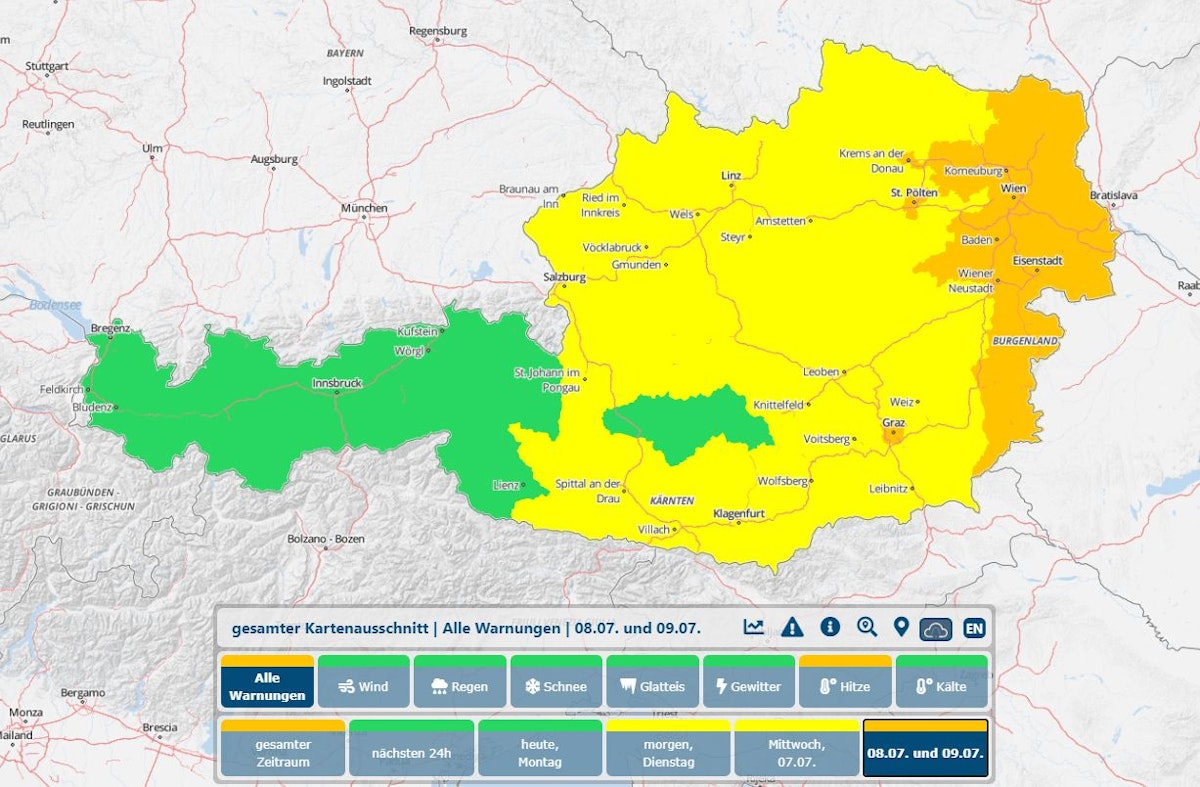The width and height of the screenshot is (1200, 787).
Task: Click the Klagenfurt city label on map
Action: 740,514
